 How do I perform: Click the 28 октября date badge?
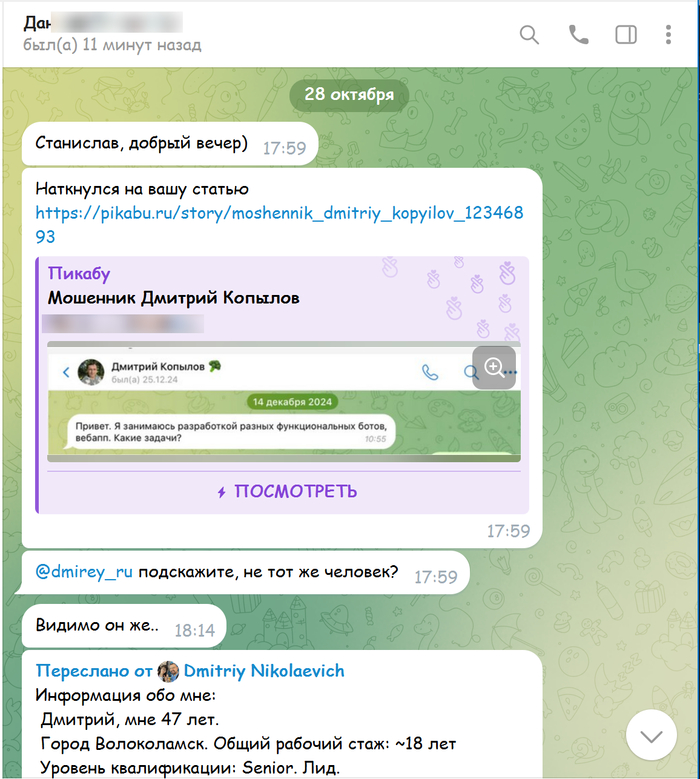tap(349, 94)
